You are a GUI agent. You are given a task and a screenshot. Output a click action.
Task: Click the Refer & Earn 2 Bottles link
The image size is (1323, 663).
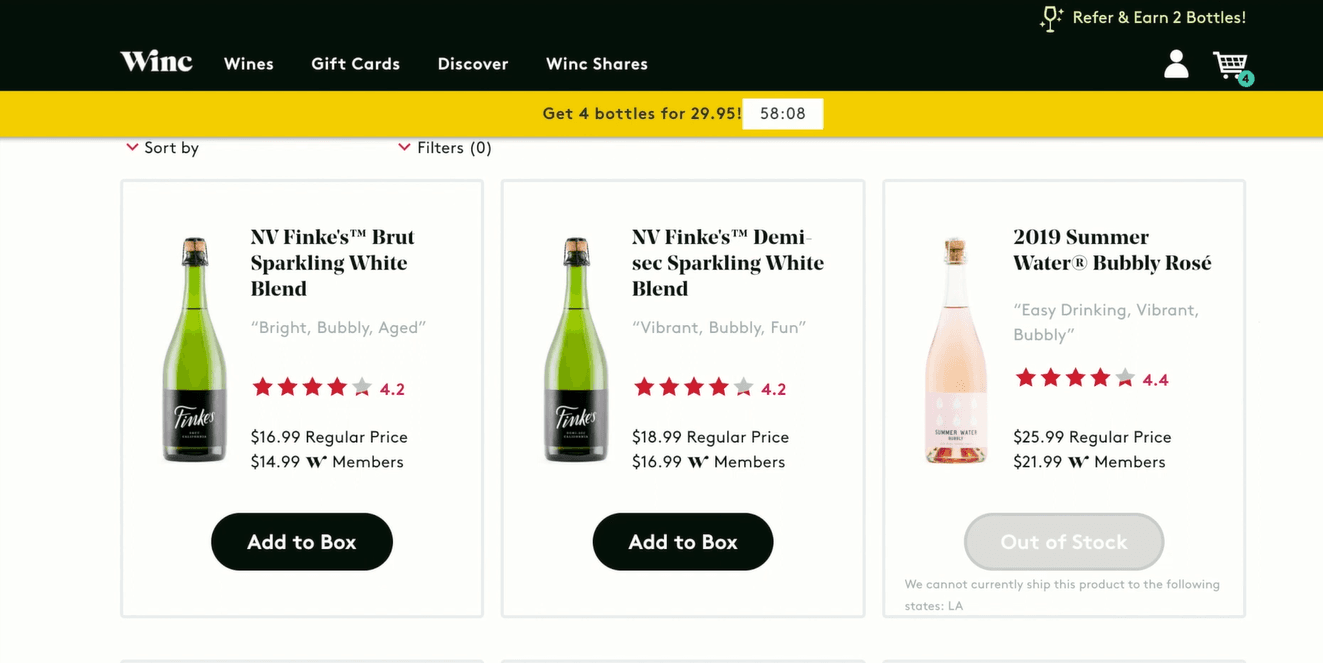[x=1159, y=18]
